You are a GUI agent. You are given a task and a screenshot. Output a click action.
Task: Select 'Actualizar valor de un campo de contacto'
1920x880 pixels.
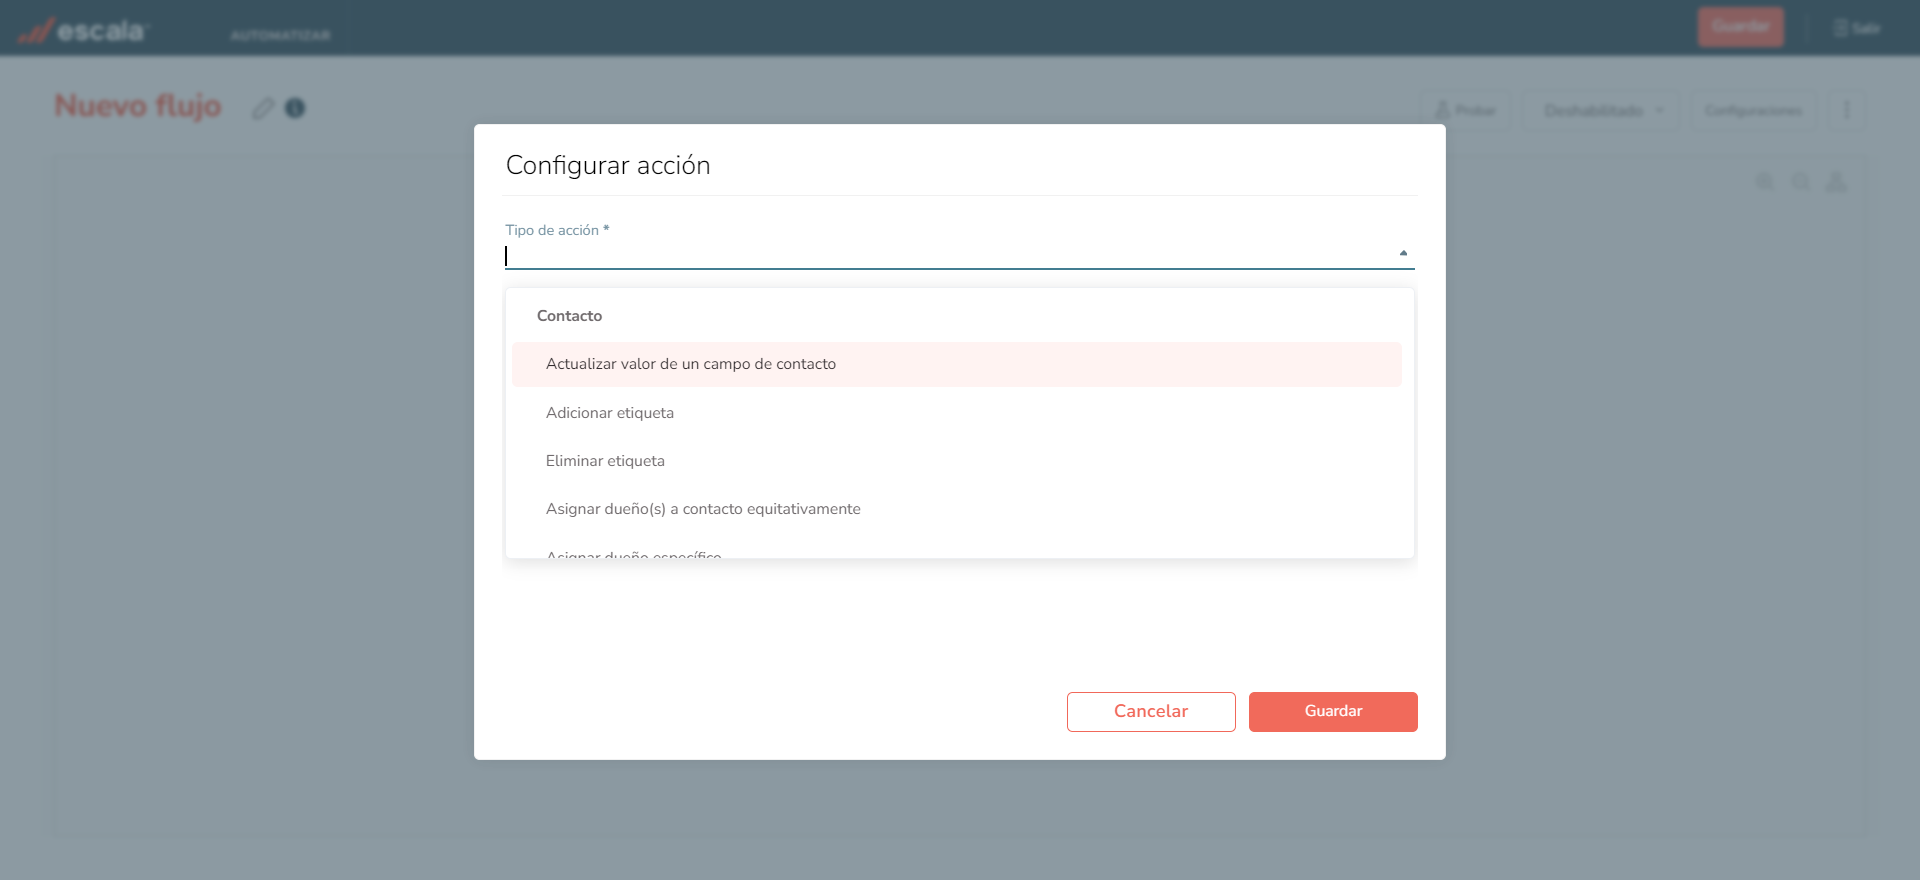coord(956,364)
